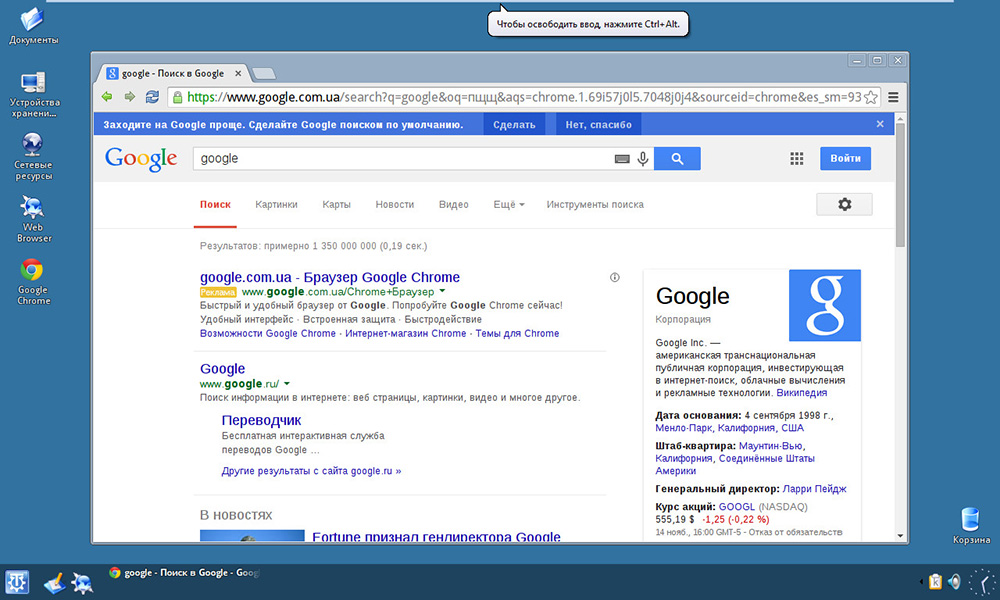Image resolution: width=1000 pixels, height=600 pixels.
Task: Click the blue Google 'g' logo thumbnail
Action: click(x=825, y=305)
